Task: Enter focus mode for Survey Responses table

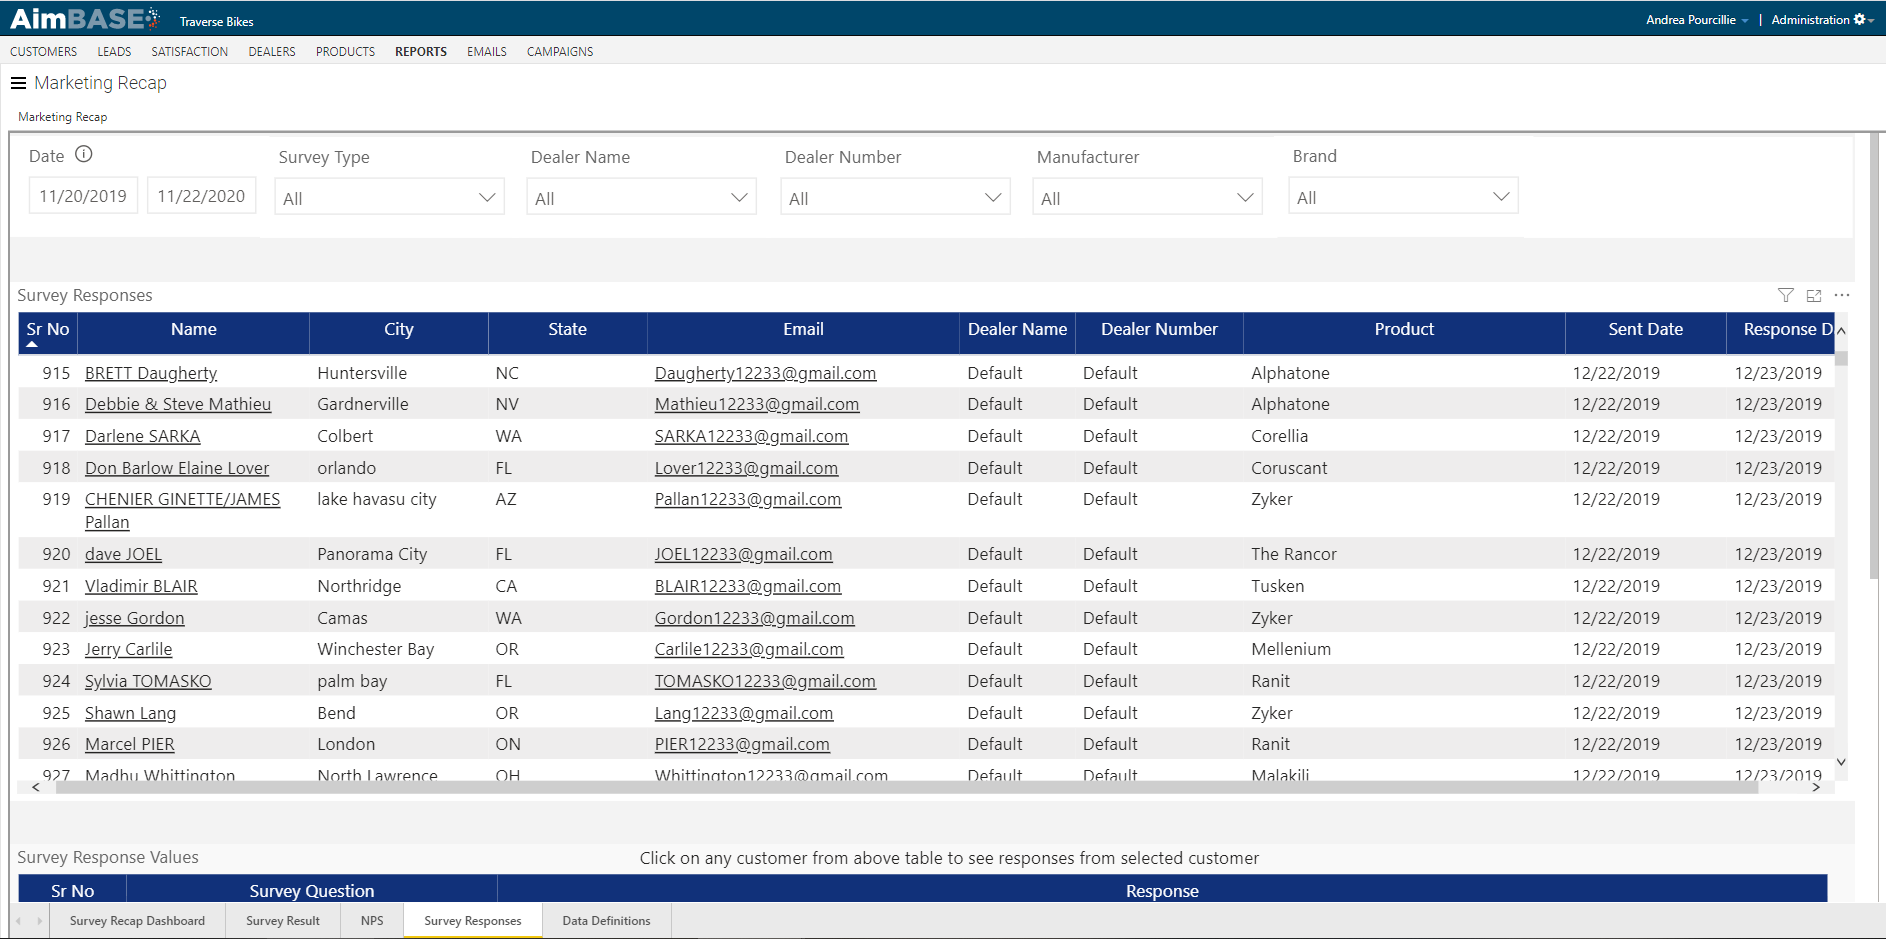Action: pyautogui.click(x=1814, y=295)
